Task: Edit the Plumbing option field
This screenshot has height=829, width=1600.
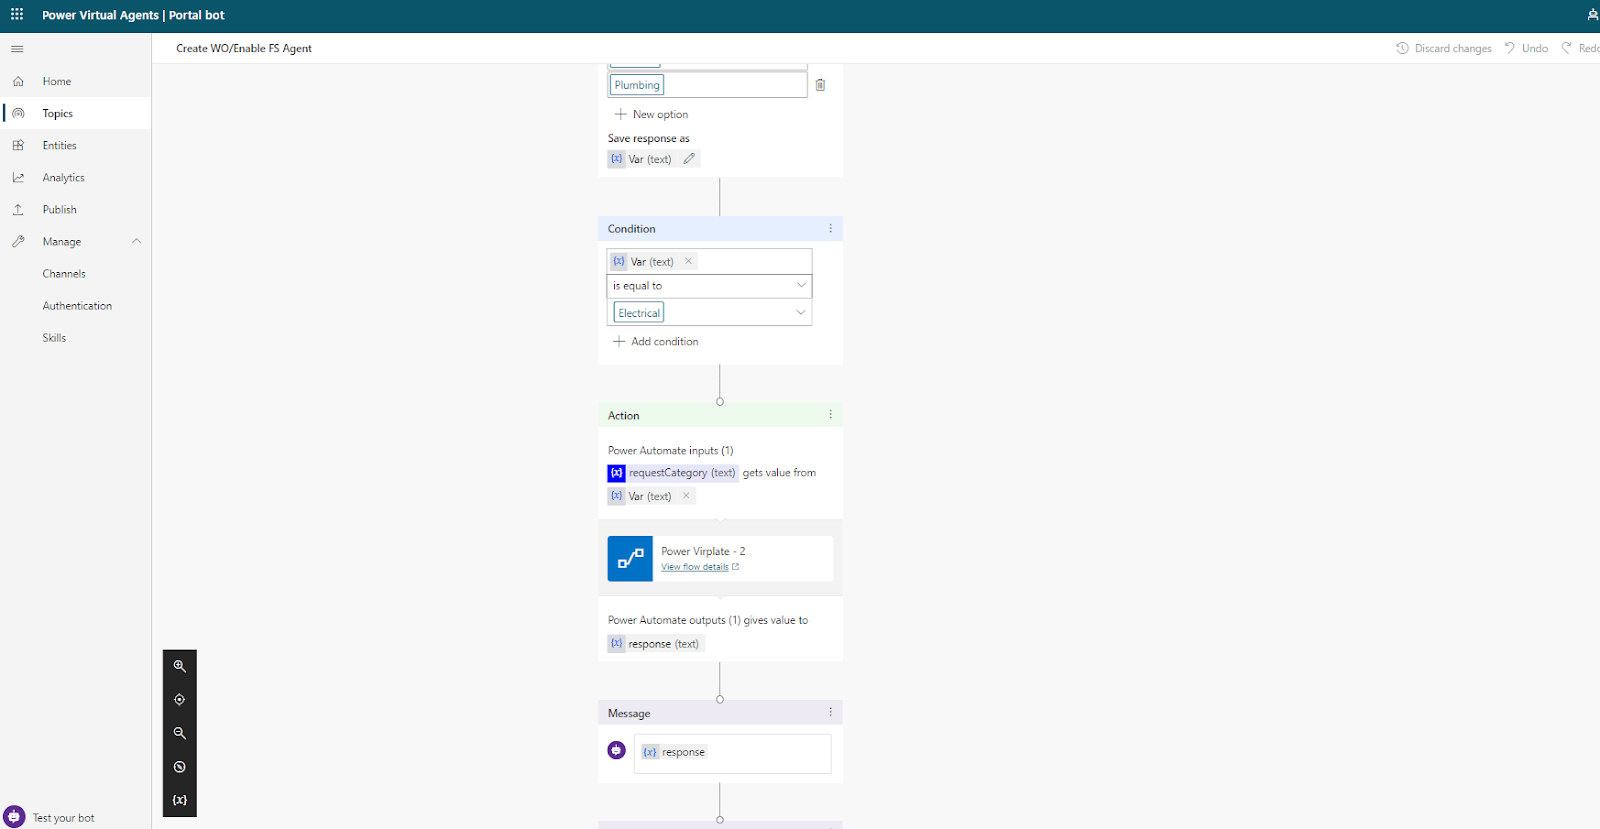Action: (x=707, y=85)
